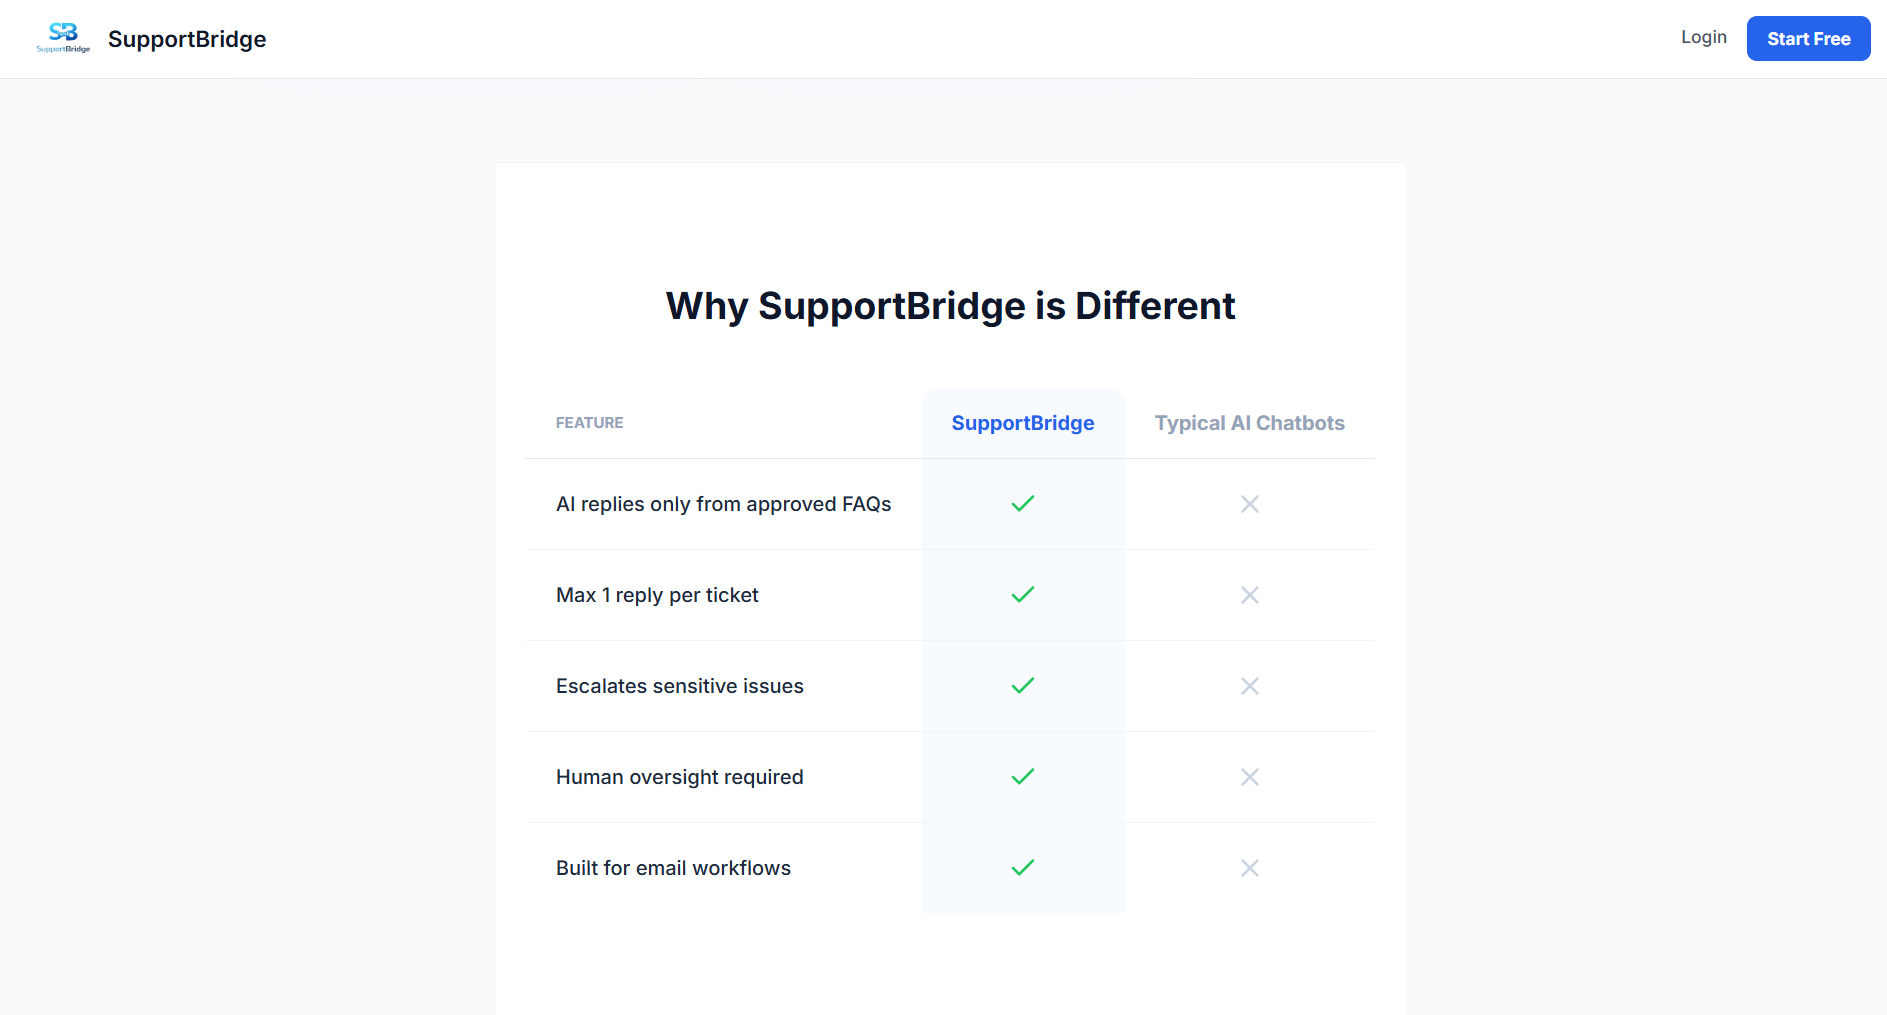This screenshot has height=1015, width=1887.
Task: Click the X icon for Escalates sensitive issues
Action: pos(1249,686)
